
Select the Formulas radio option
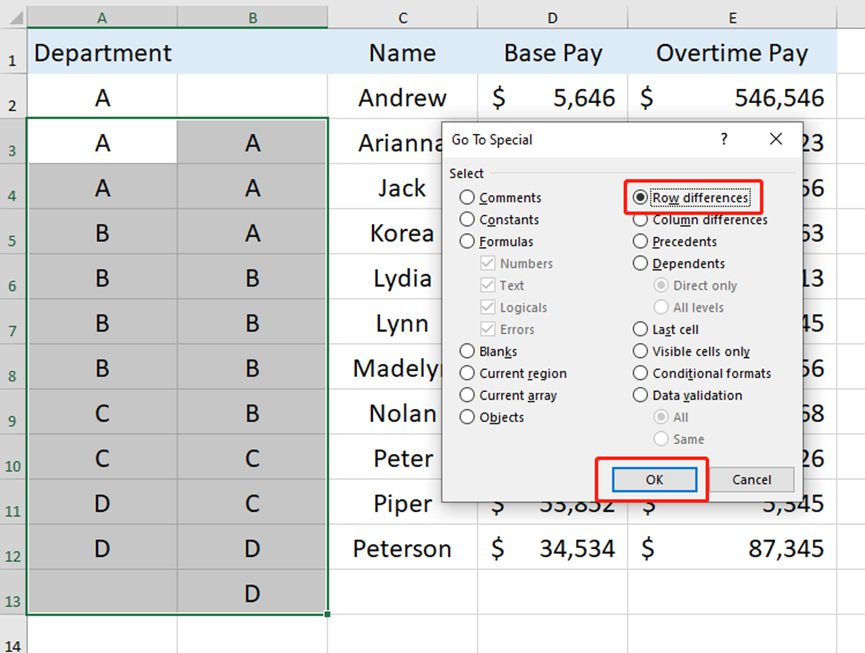(x=496, y=242)
